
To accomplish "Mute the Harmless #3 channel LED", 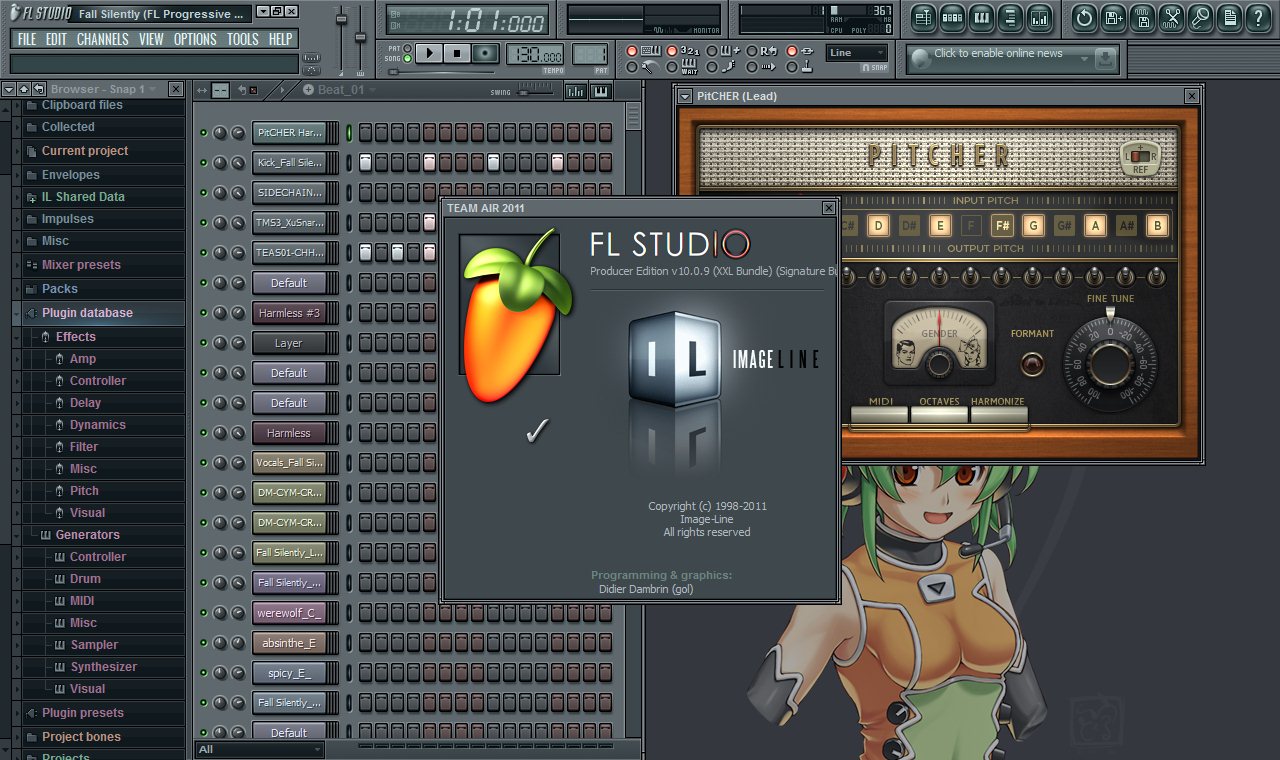I will (x=204, y=313).
